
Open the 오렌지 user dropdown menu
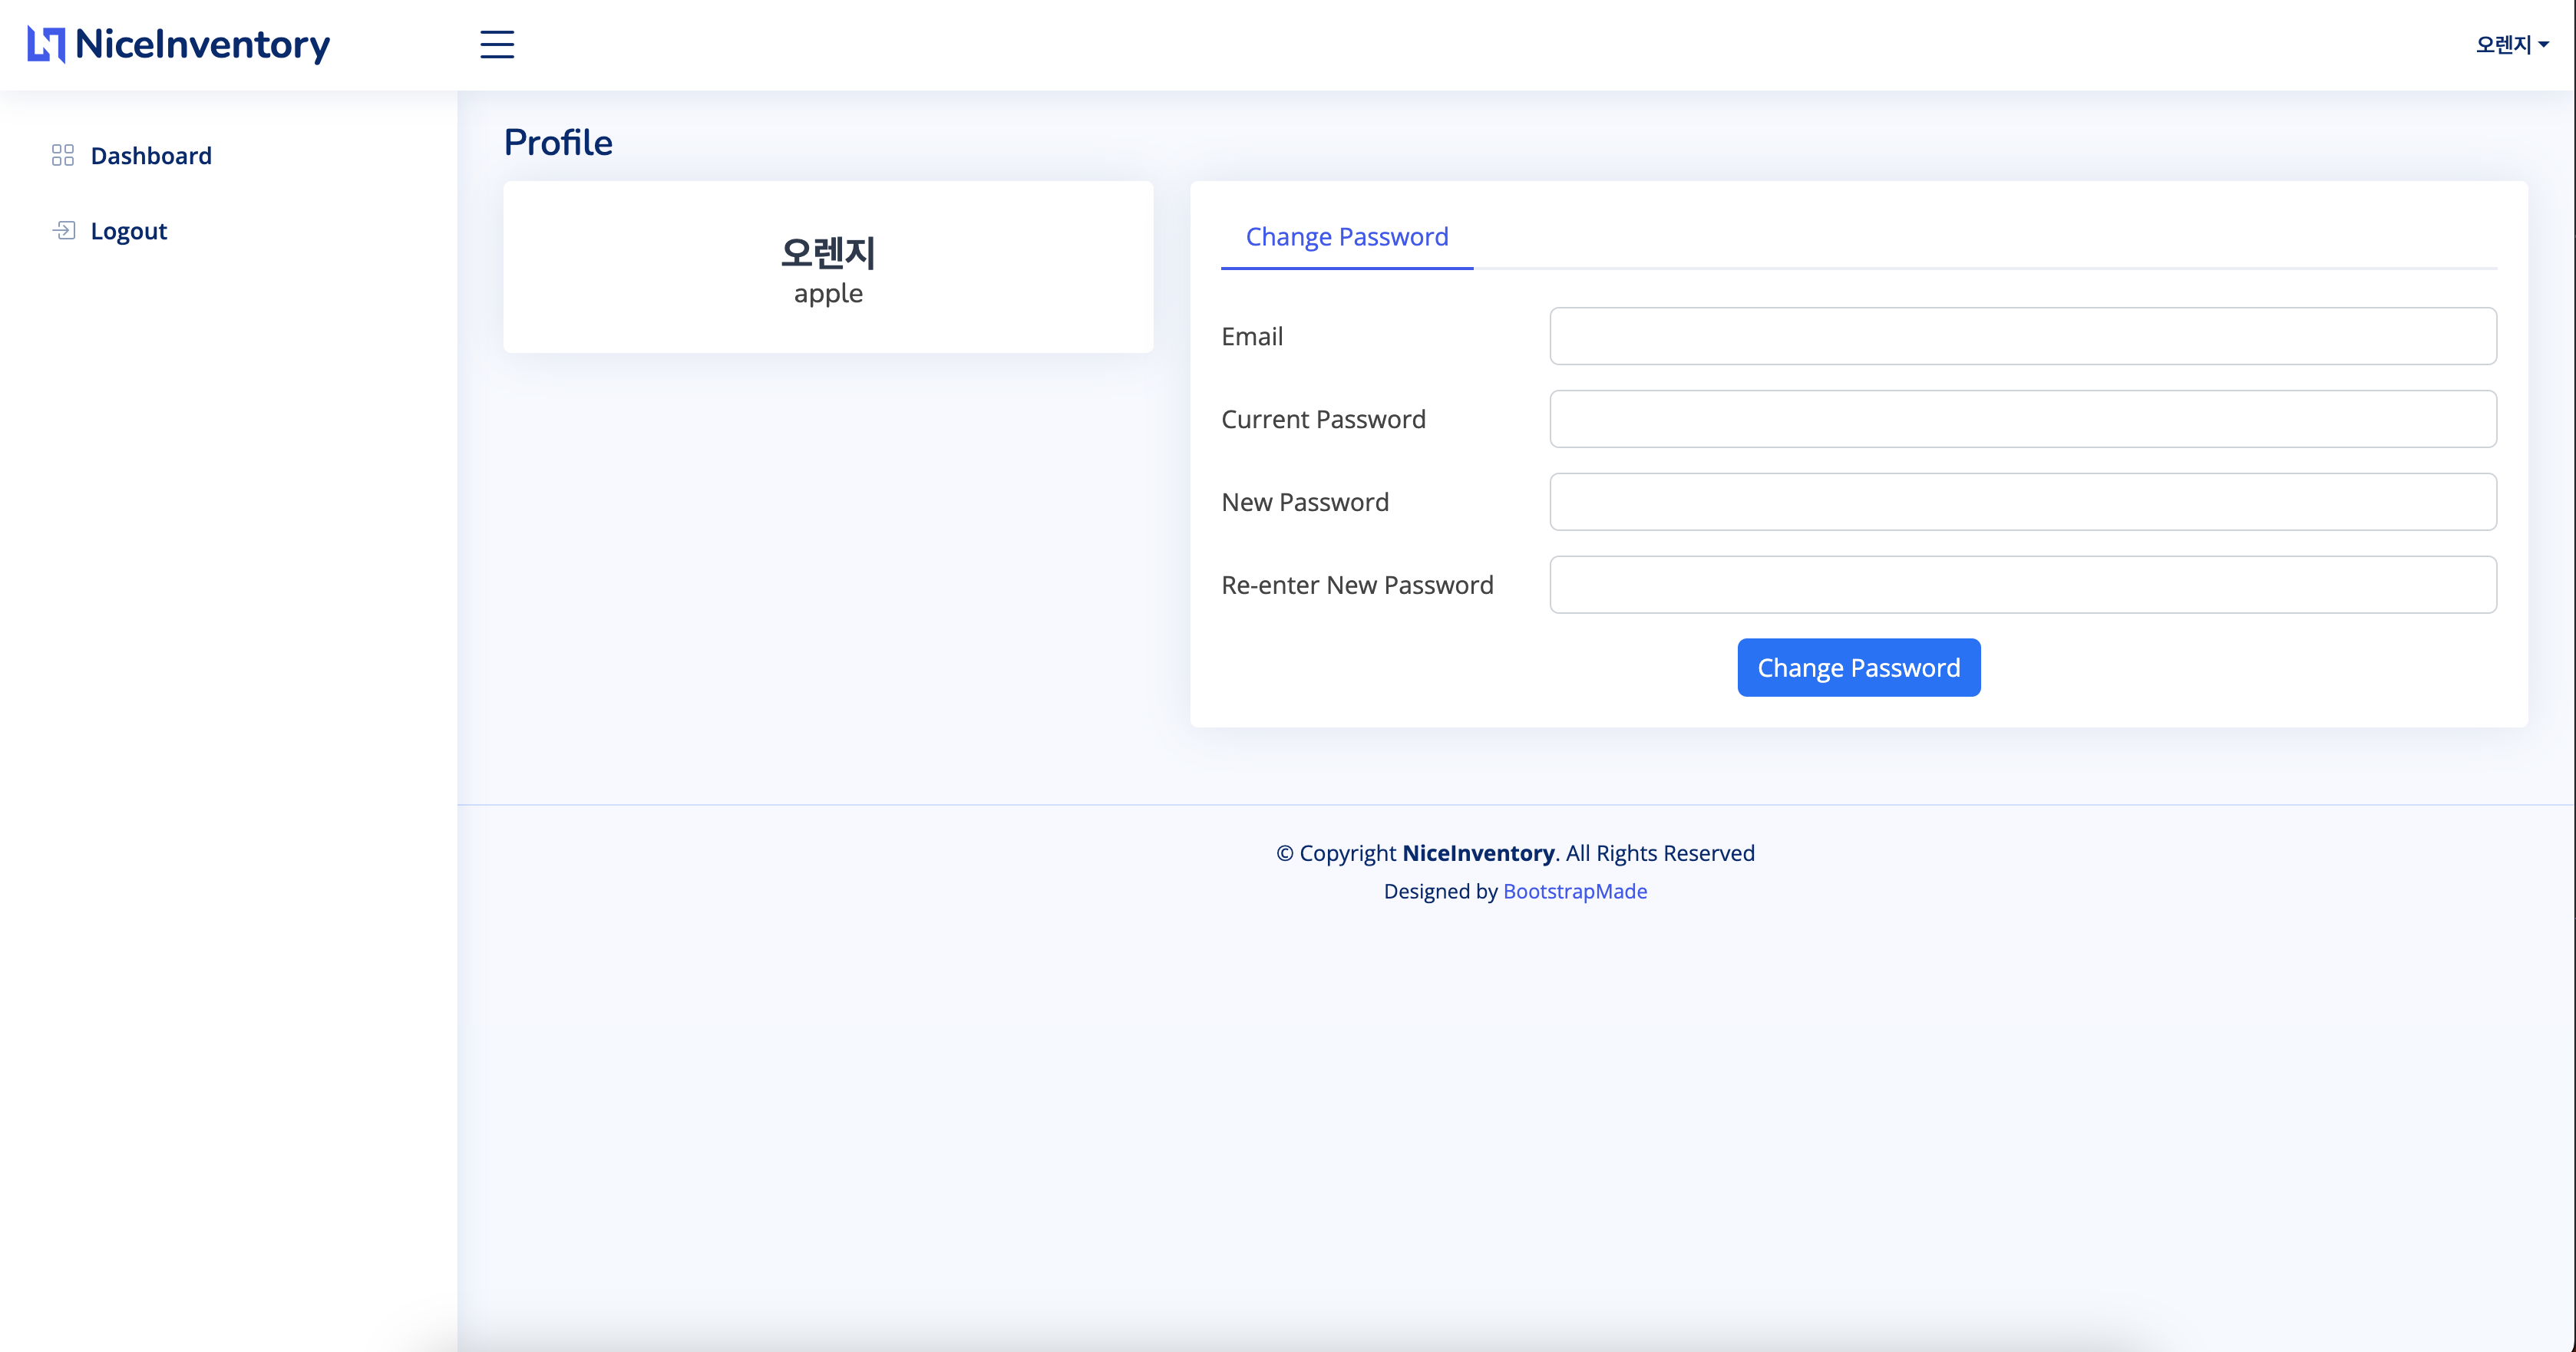(x=2502, y=44)
